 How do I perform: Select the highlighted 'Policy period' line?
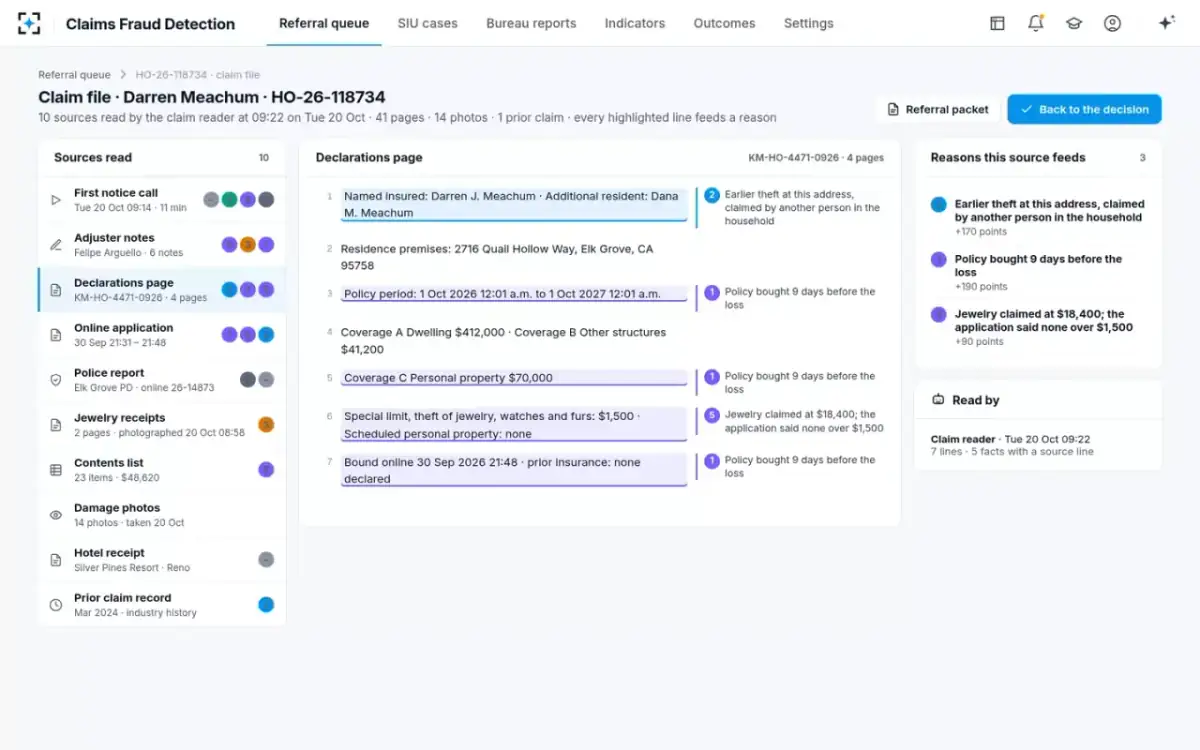click(514, 294)
